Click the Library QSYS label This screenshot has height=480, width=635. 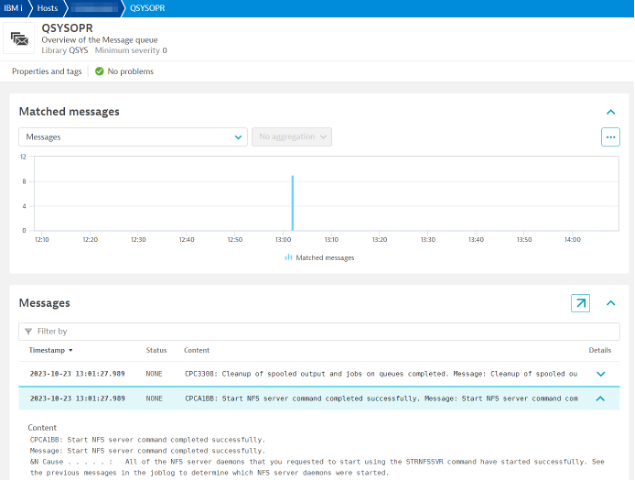[x=65, y=50]
